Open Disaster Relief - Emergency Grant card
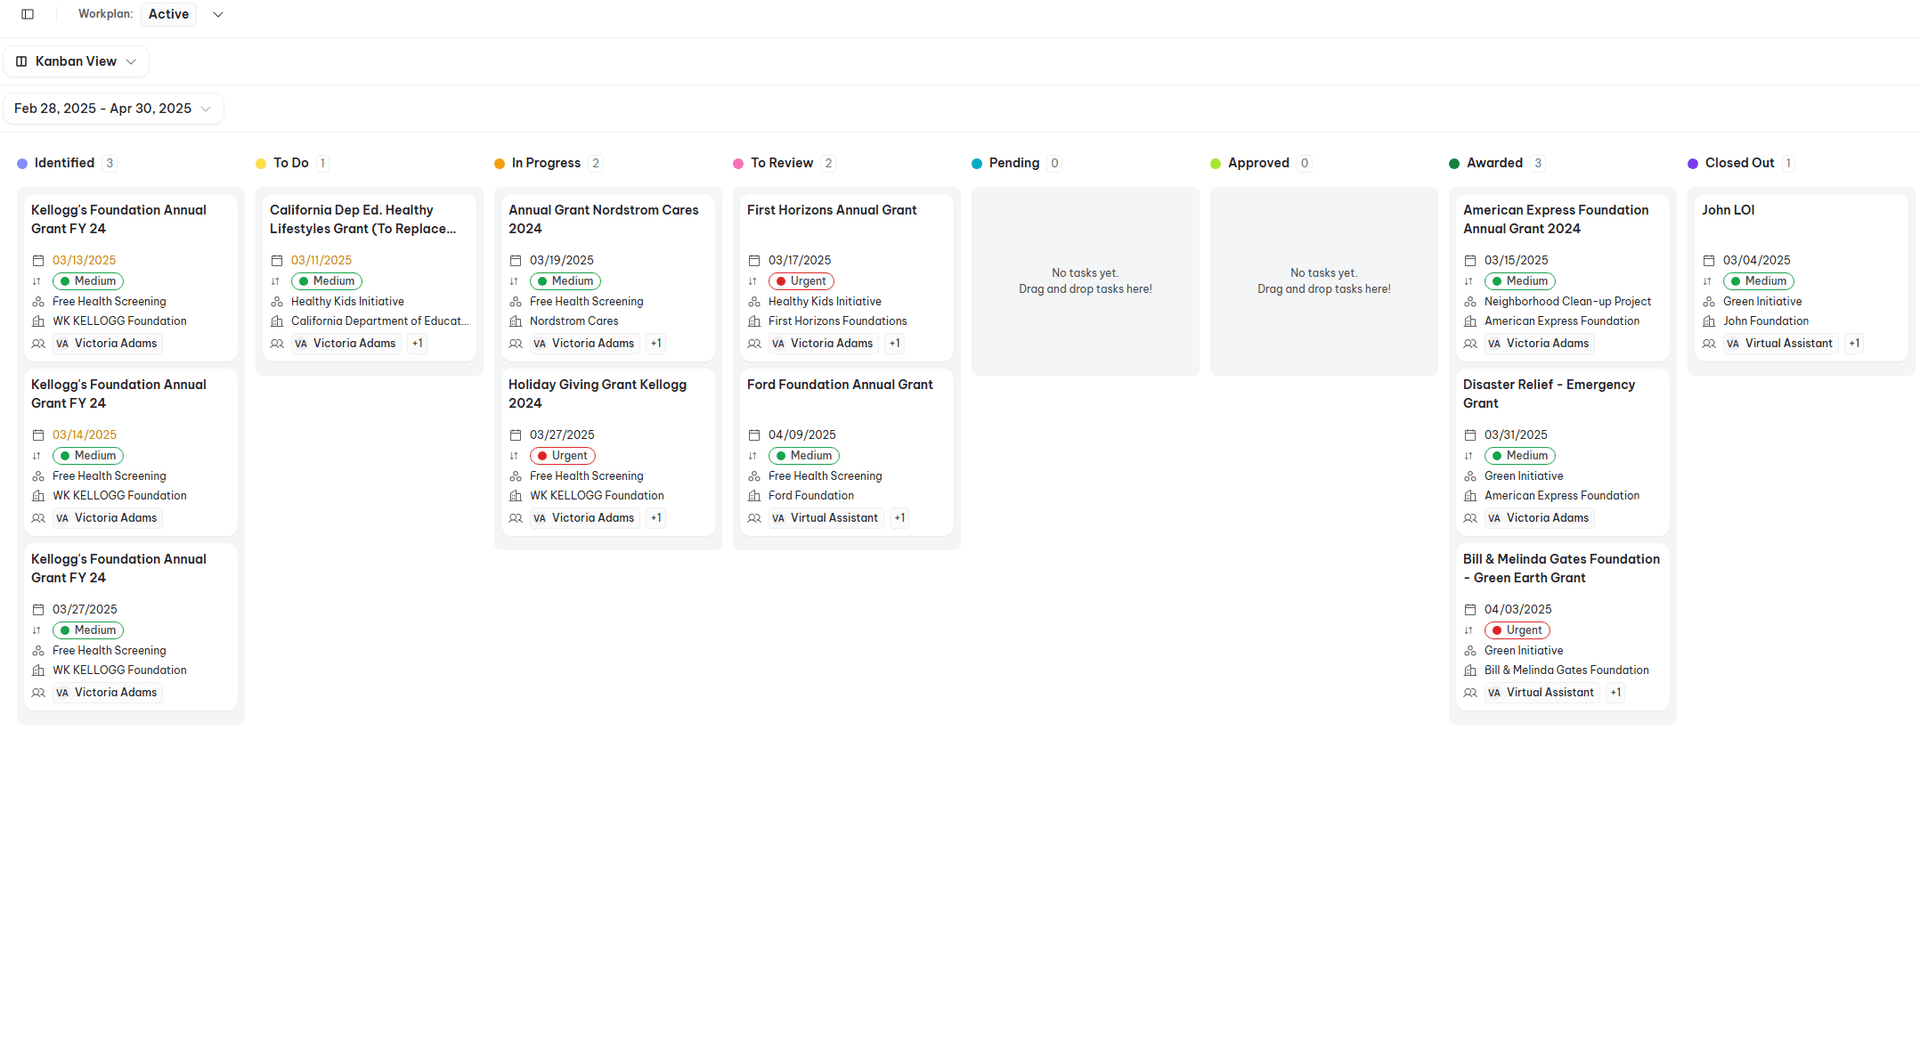The width and height of the screenshot is (1920, 1064). click(x=1563, y=452)
